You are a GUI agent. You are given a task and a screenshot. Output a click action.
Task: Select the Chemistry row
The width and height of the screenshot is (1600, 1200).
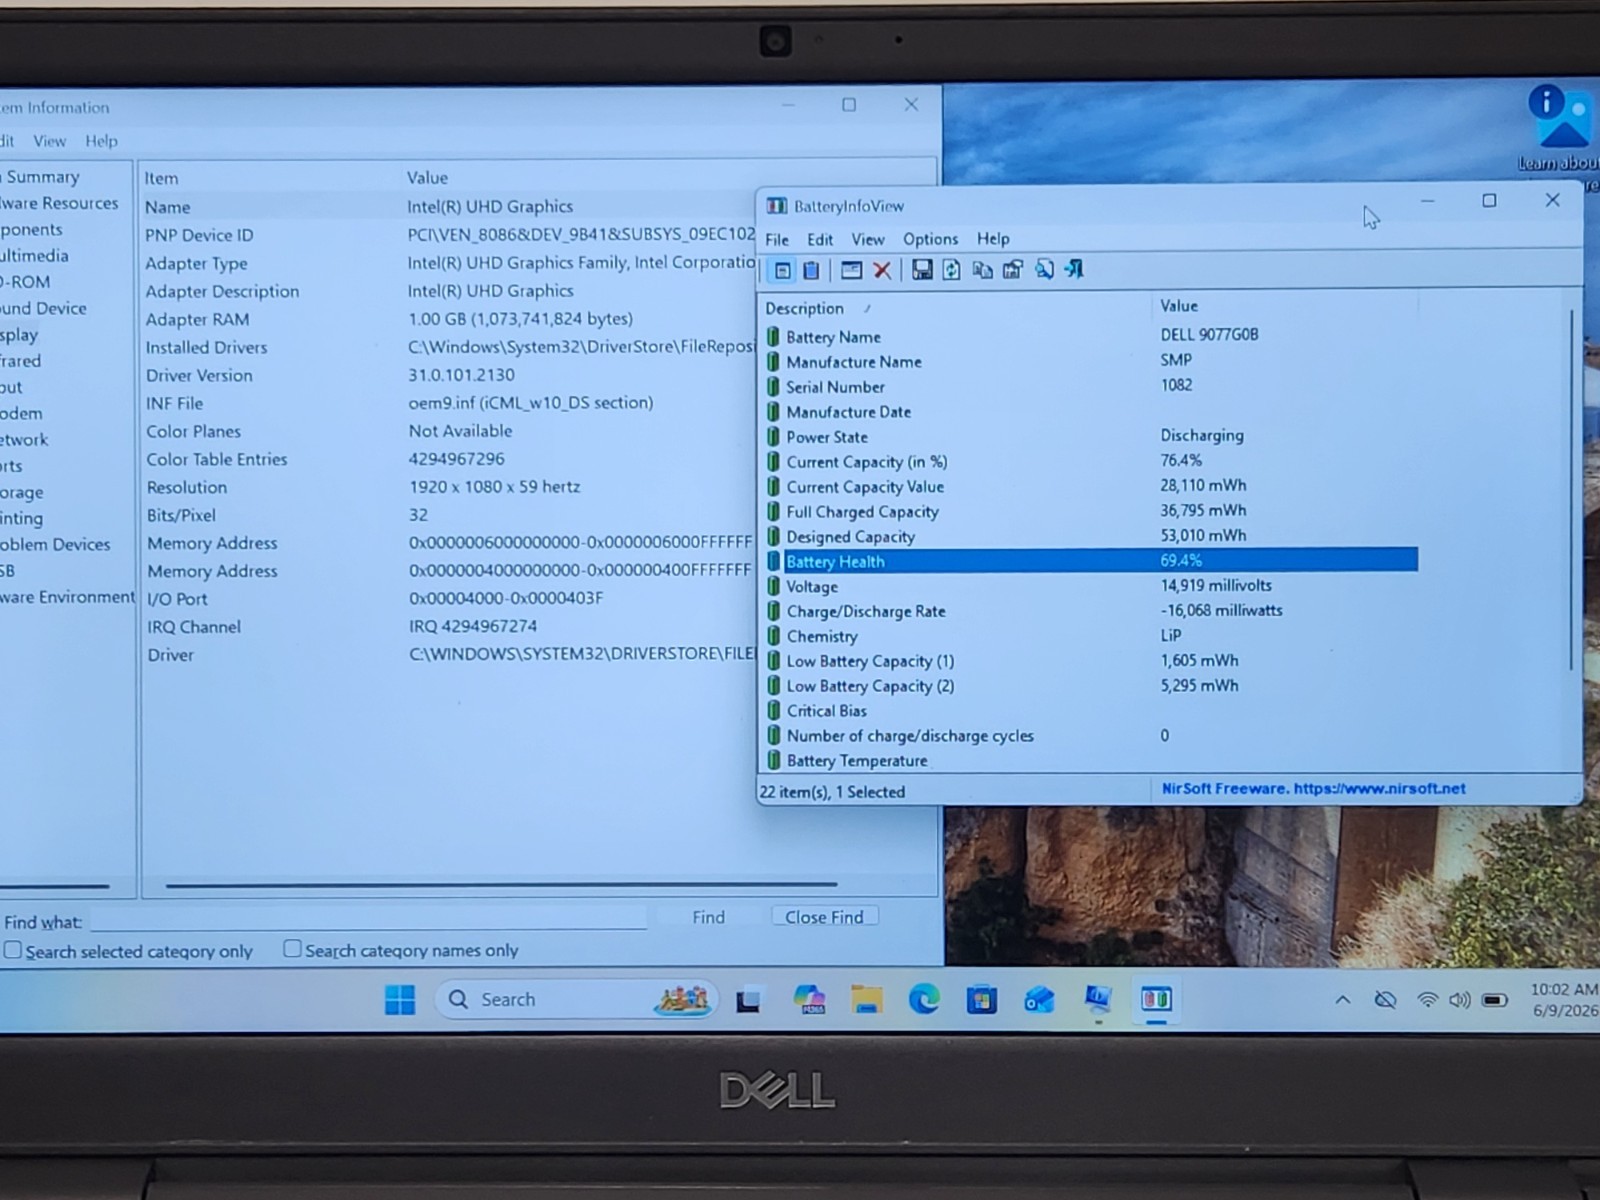(x=1090, y=636)
